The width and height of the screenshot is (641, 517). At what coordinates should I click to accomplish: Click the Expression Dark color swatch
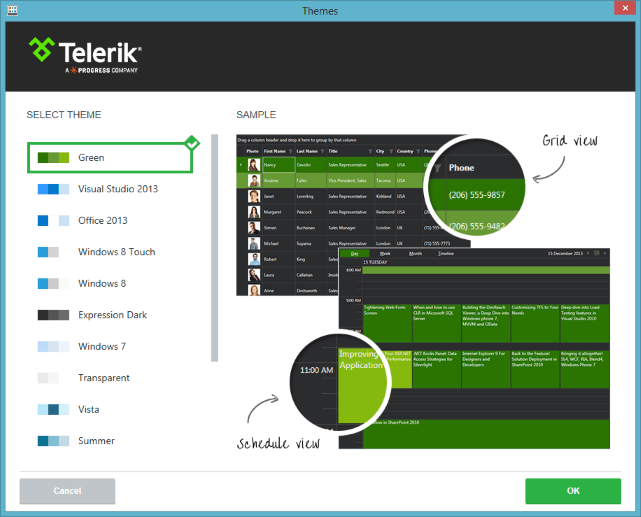pyautogui.click(x=53, y=315)
